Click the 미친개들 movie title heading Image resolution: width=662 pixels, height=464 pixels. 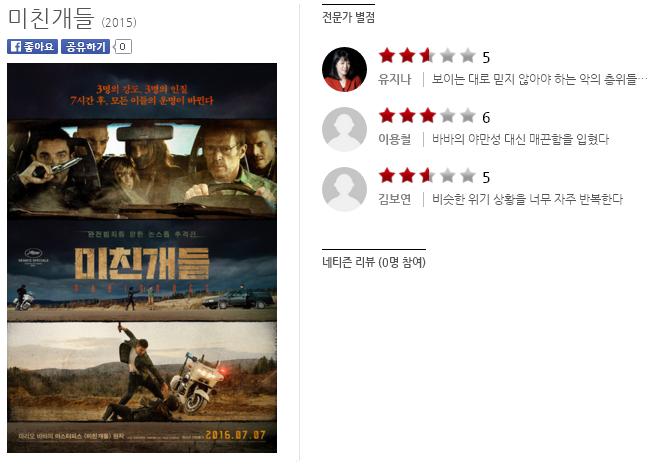(x=51, y=18)
